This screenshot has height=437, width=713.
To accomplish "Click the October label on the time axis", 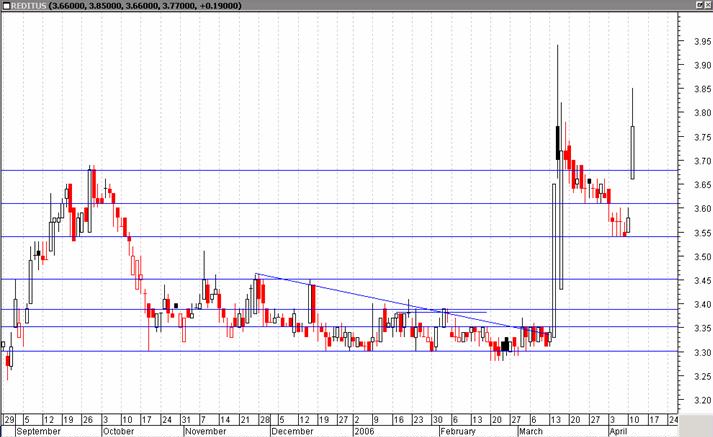I will (118, 431).
